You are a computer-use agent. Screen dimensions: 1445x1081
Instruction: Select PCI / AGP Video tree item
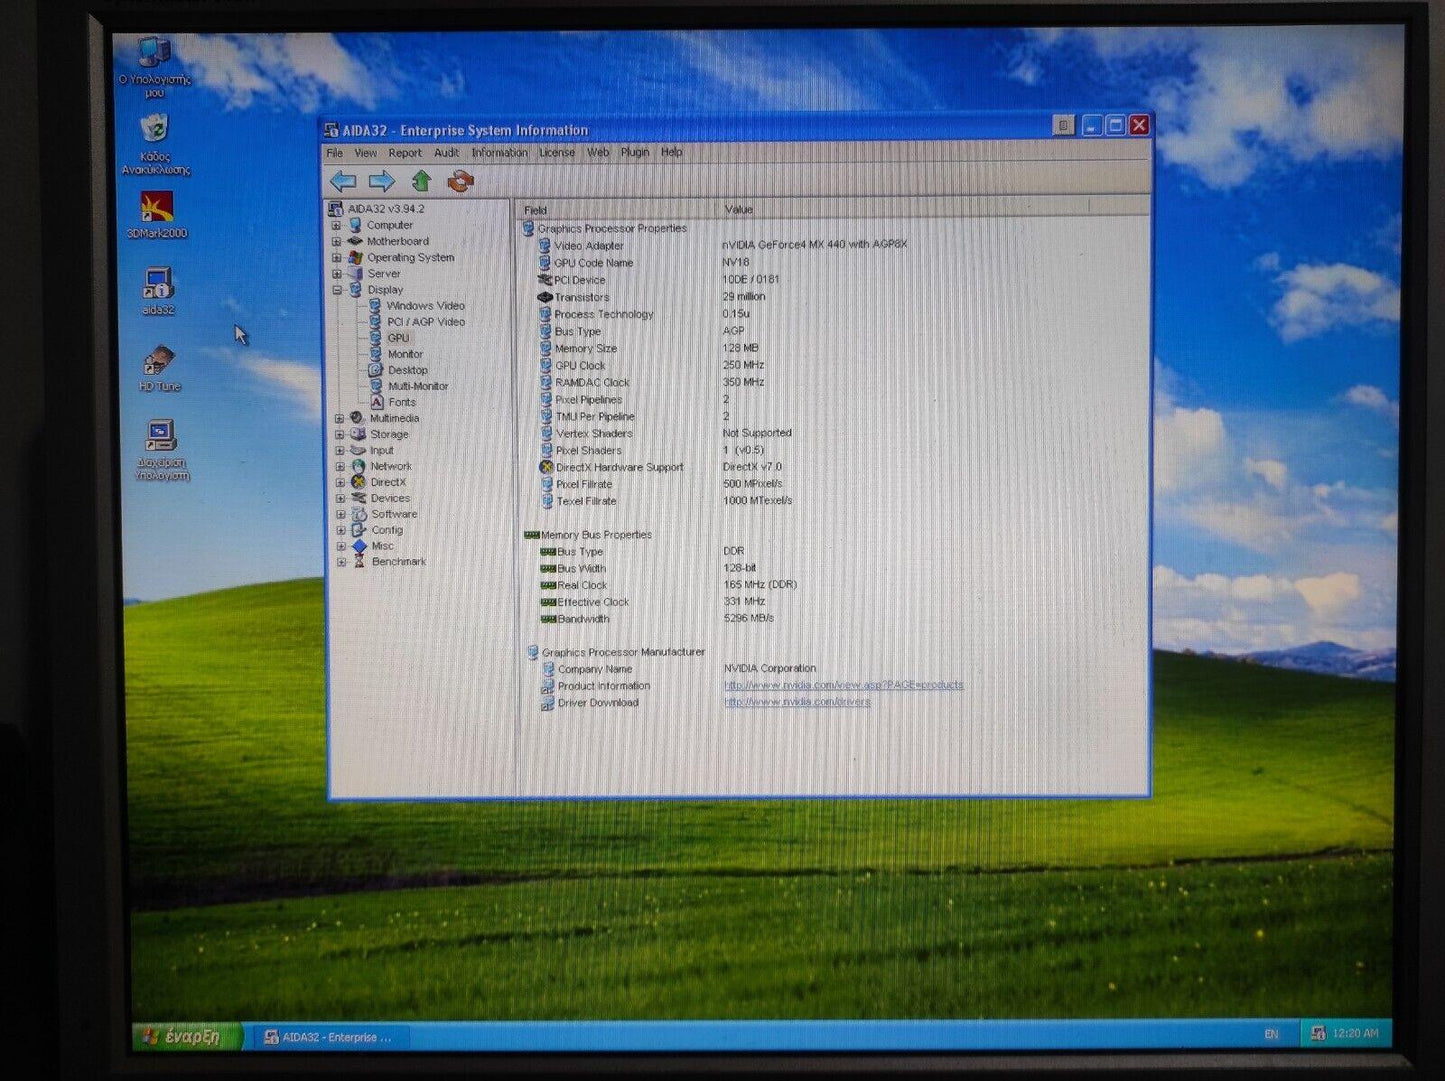[425, 322]
